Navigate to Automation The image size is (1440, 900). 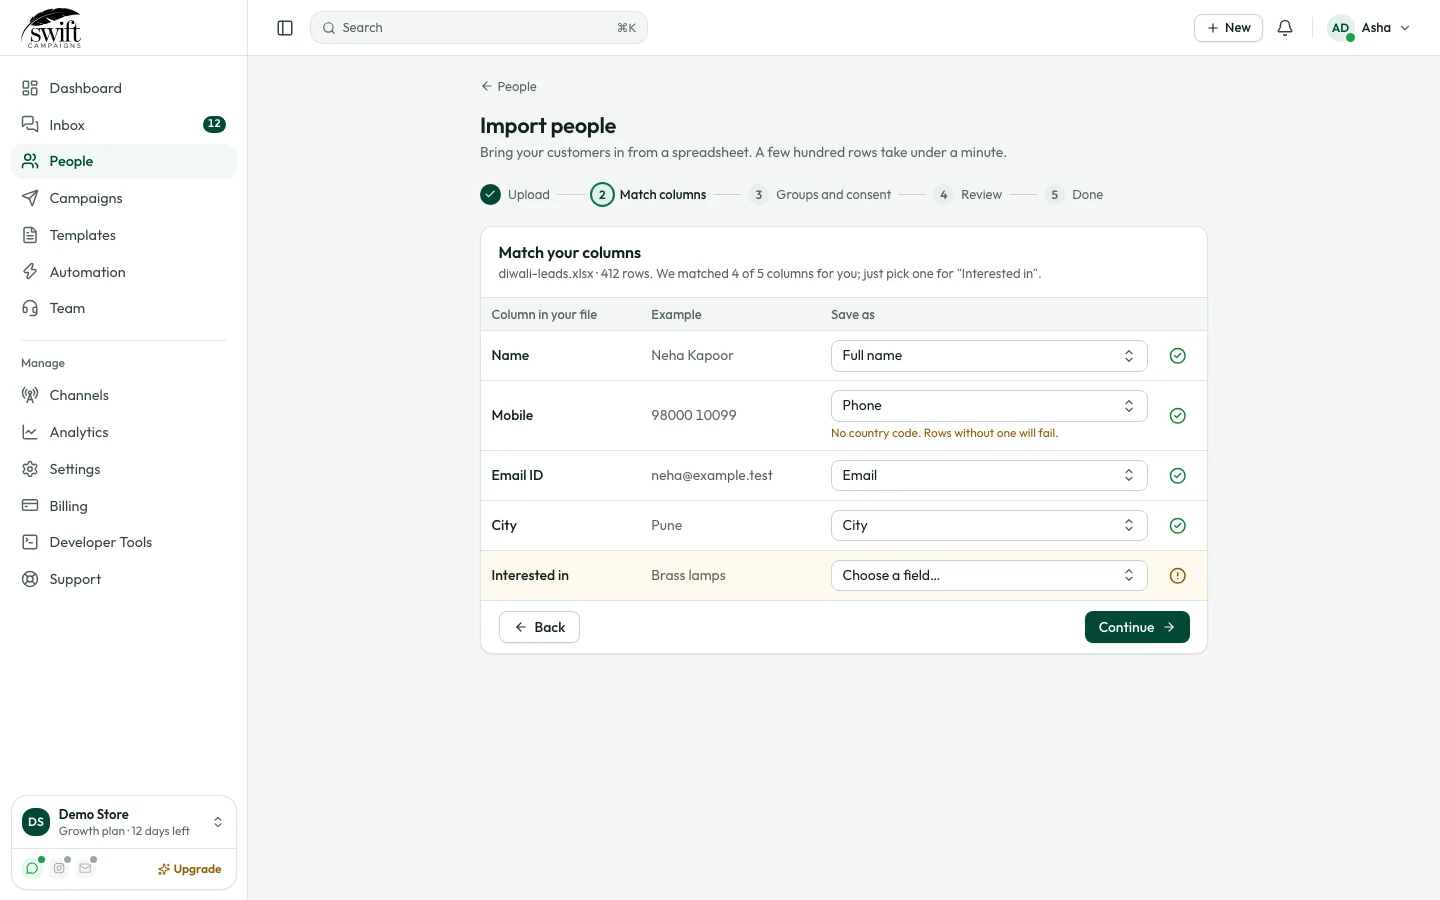[x=124, y=272]
